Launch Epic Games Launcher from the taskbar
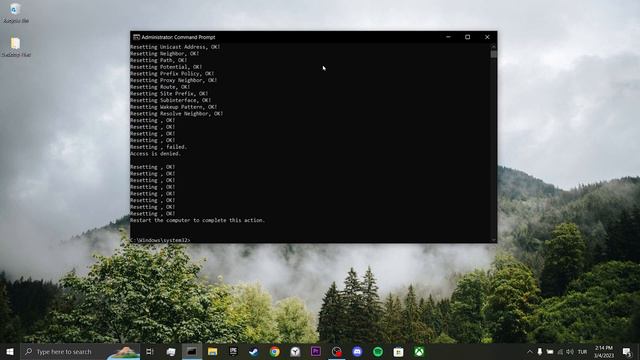640x360 pixels. point(233,351)
